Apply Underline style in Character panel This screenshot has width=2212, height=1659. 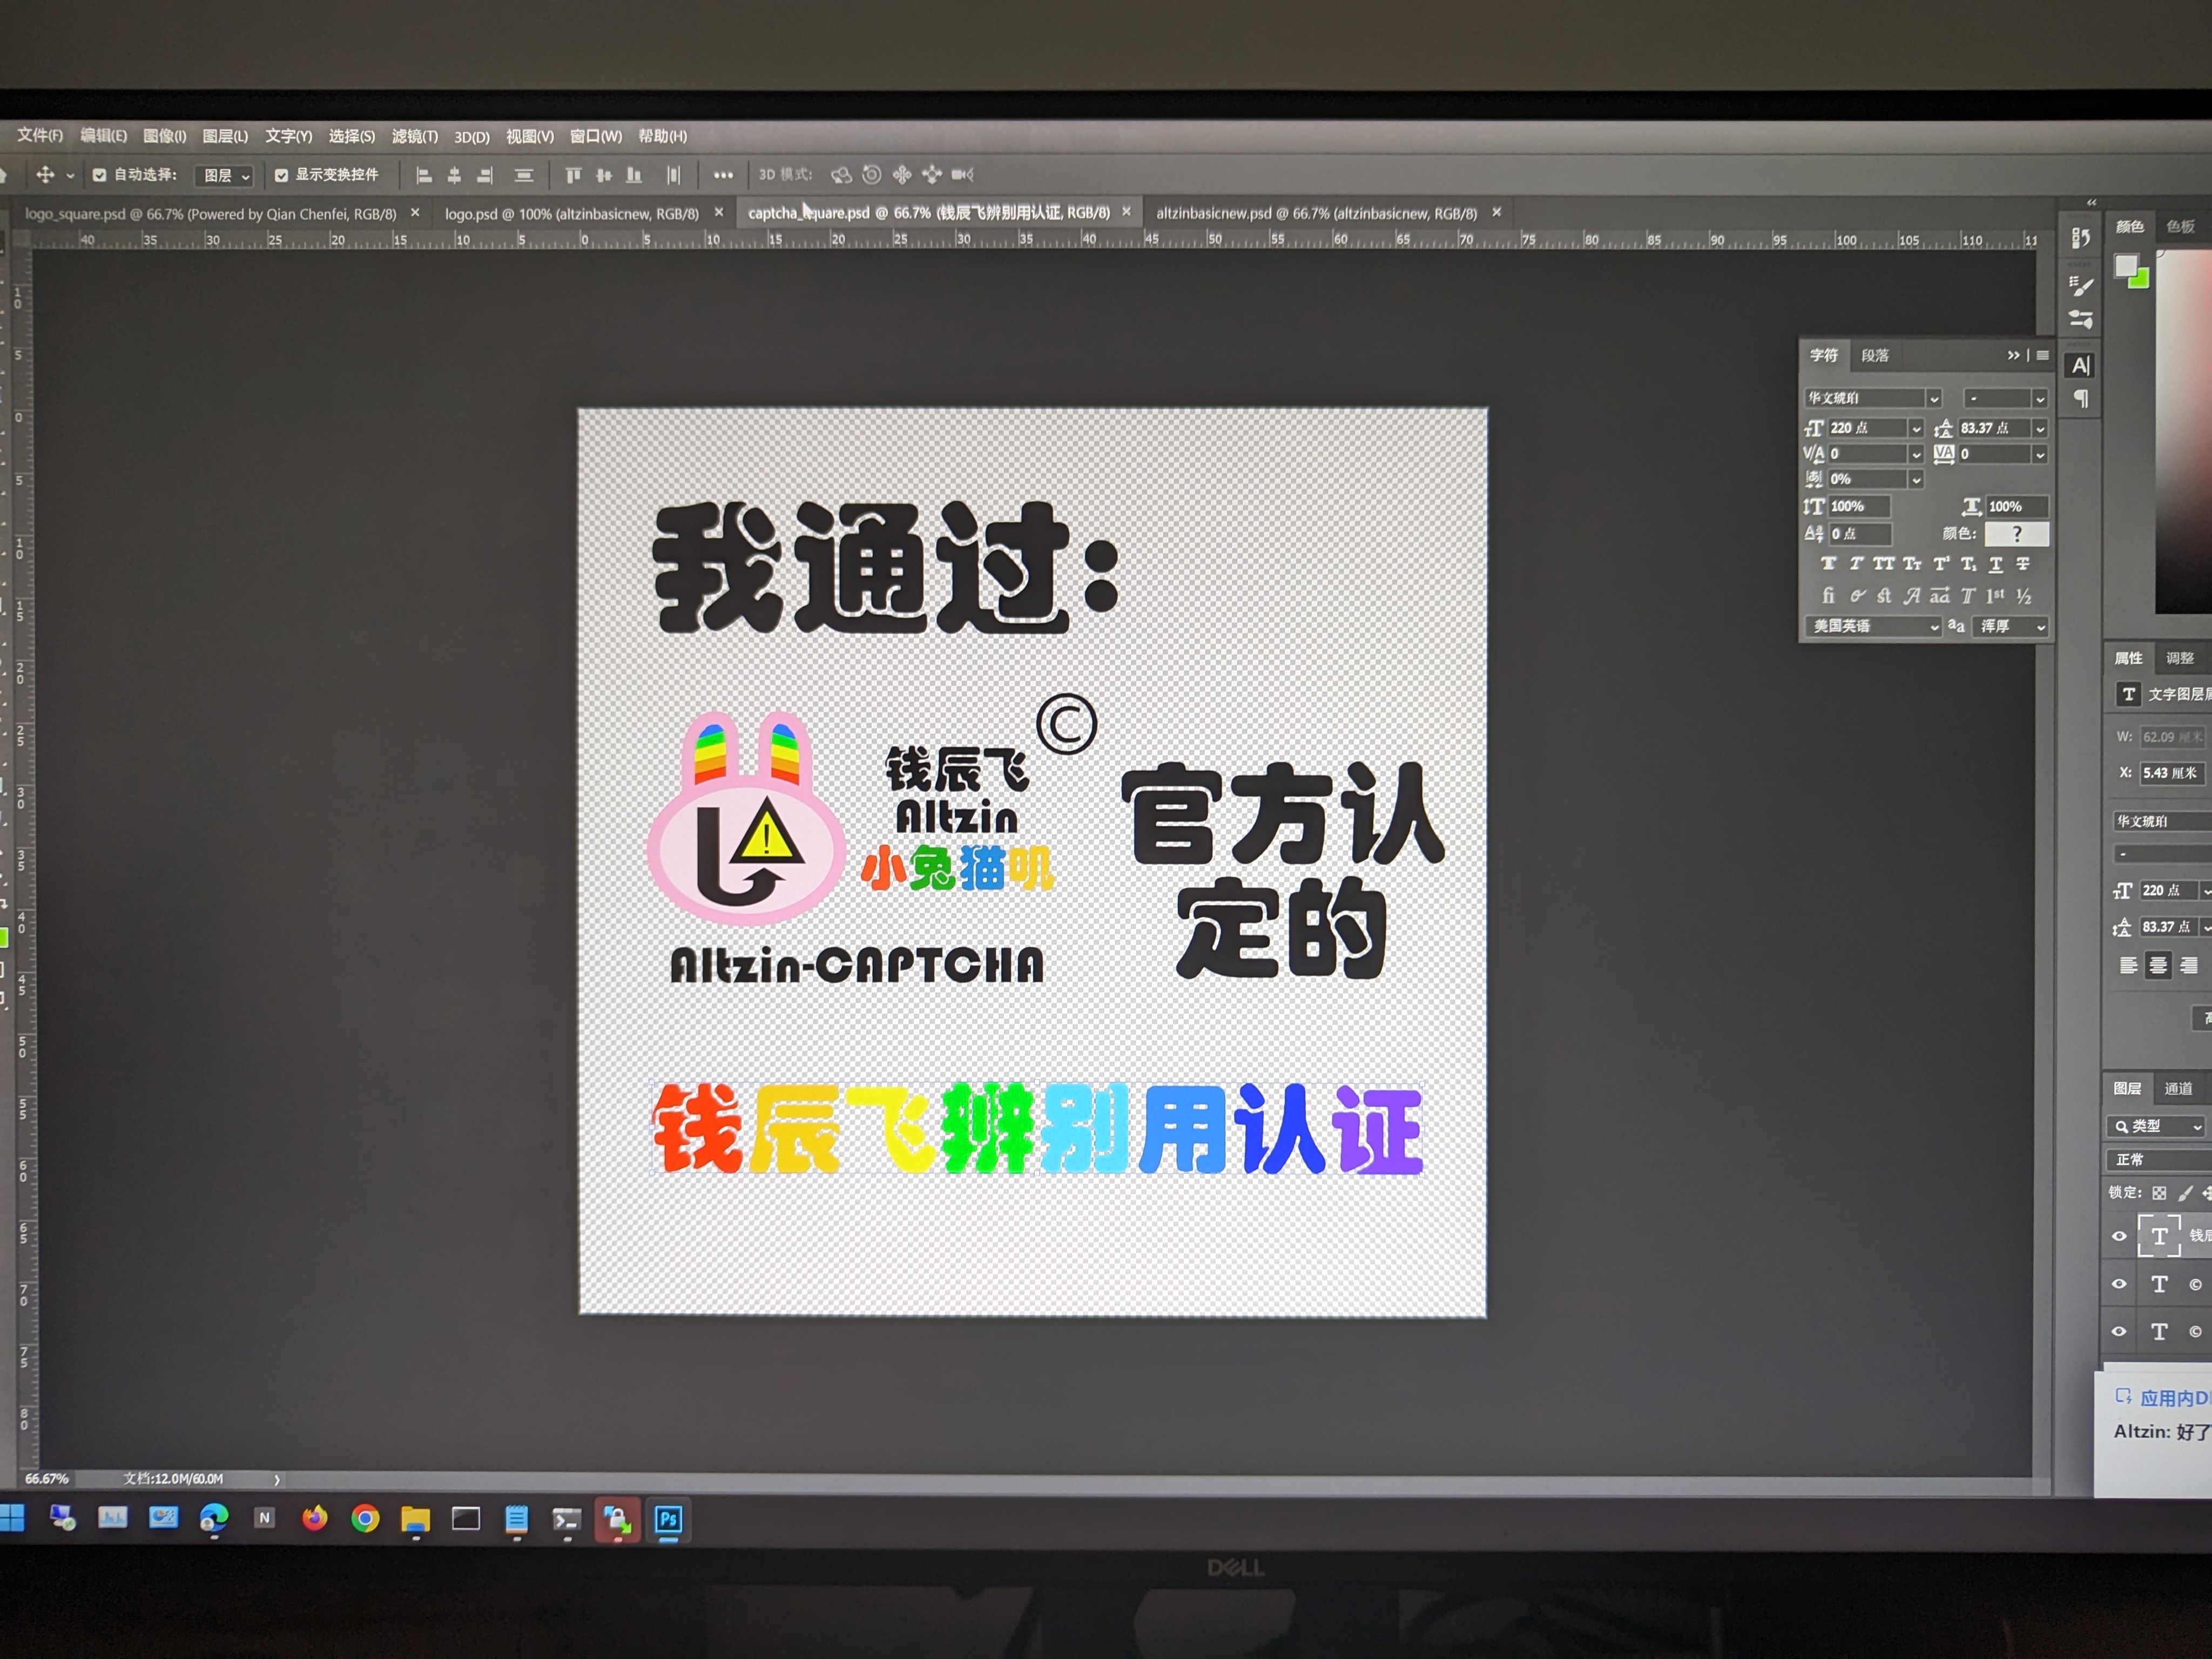point(1996,564)
